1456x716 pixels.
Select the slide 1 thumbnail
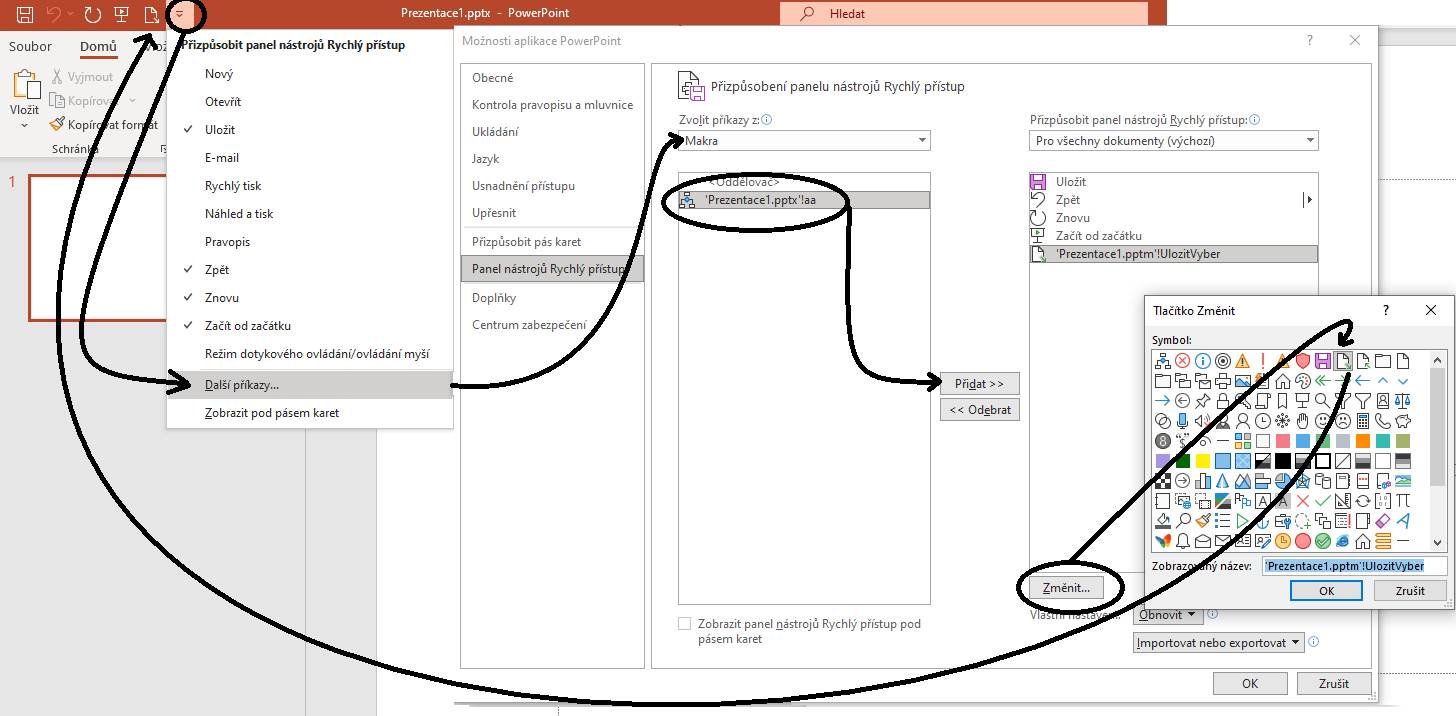coord(97,247)
